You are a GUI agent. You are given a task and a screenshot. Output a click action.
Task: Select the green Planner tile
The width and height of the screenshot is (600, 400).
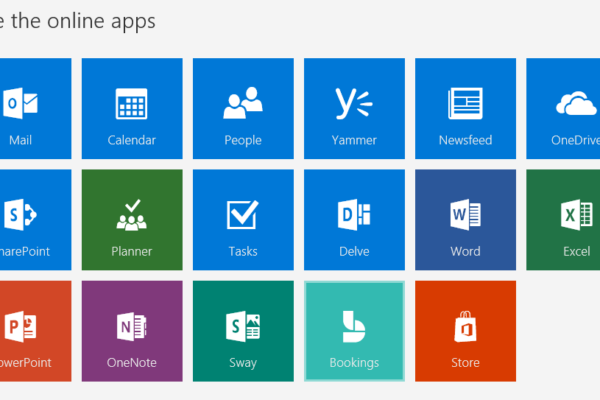coord(132,220)
